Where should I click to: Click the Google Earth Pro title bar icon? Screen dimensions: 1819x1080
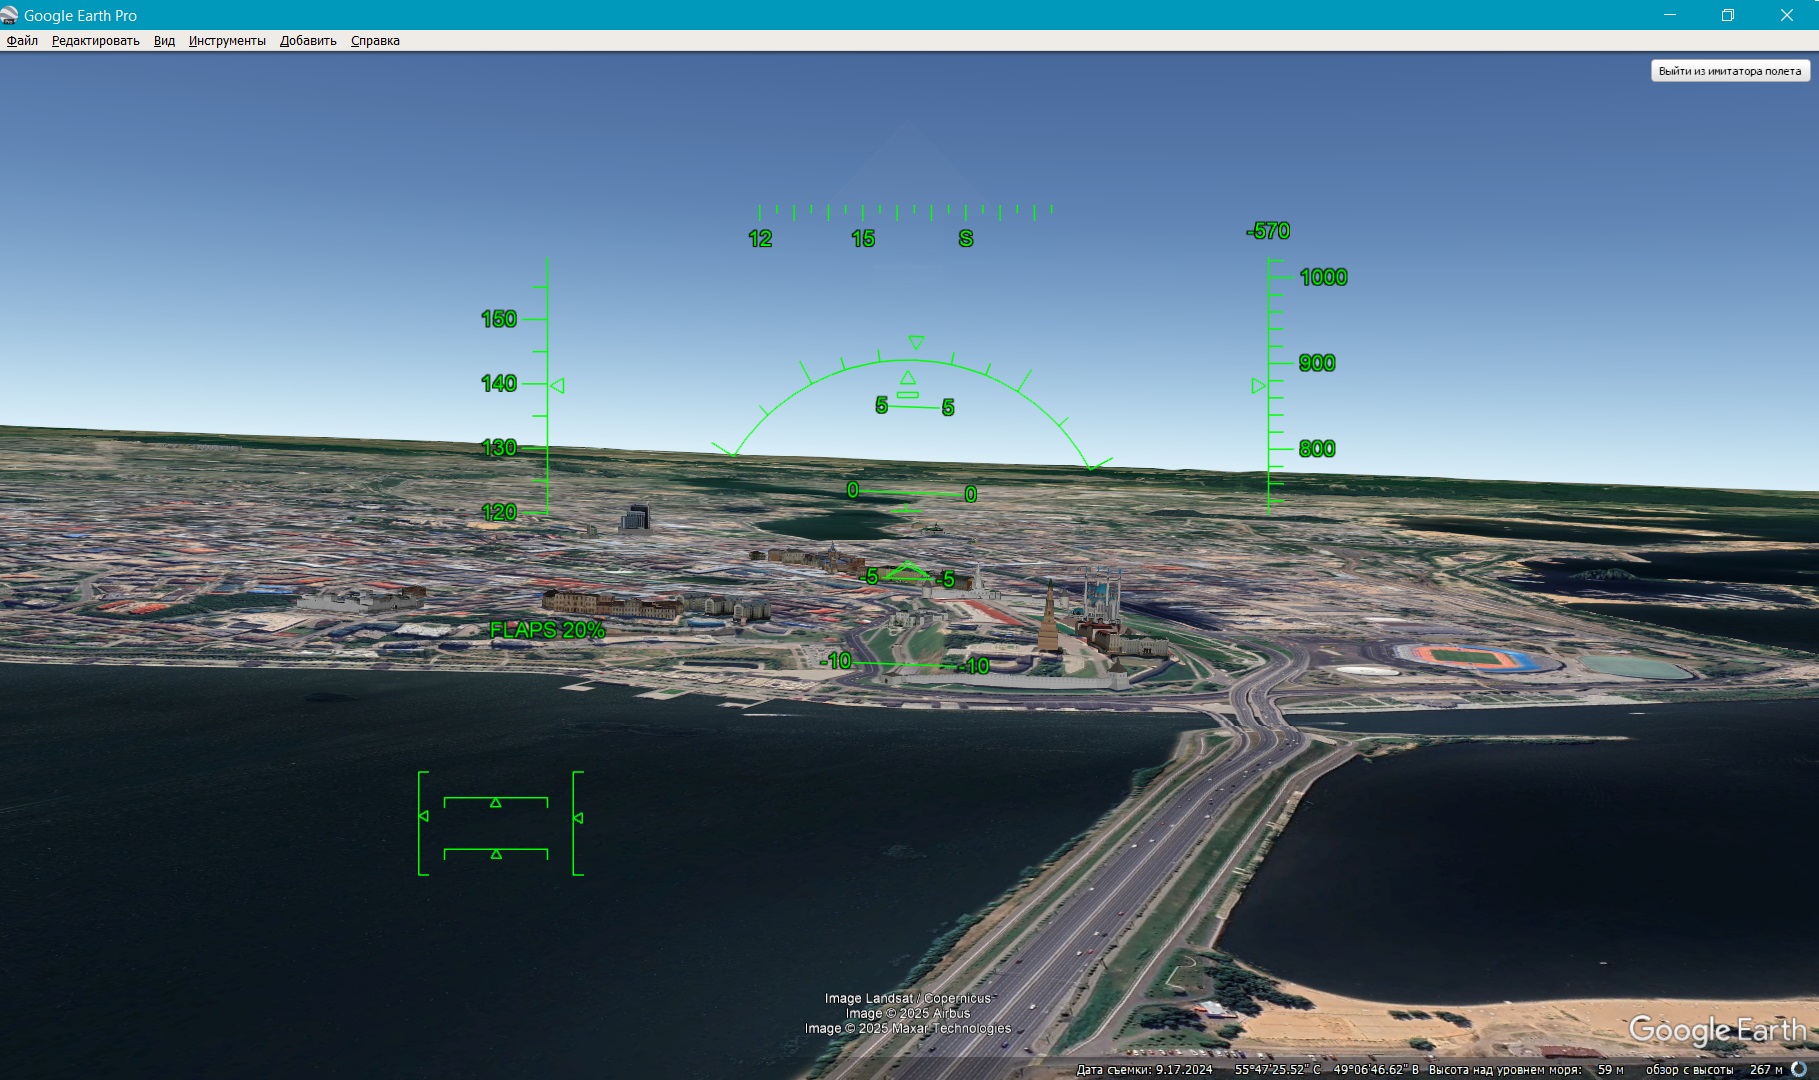pyautogui.click(x=10, y=15)
